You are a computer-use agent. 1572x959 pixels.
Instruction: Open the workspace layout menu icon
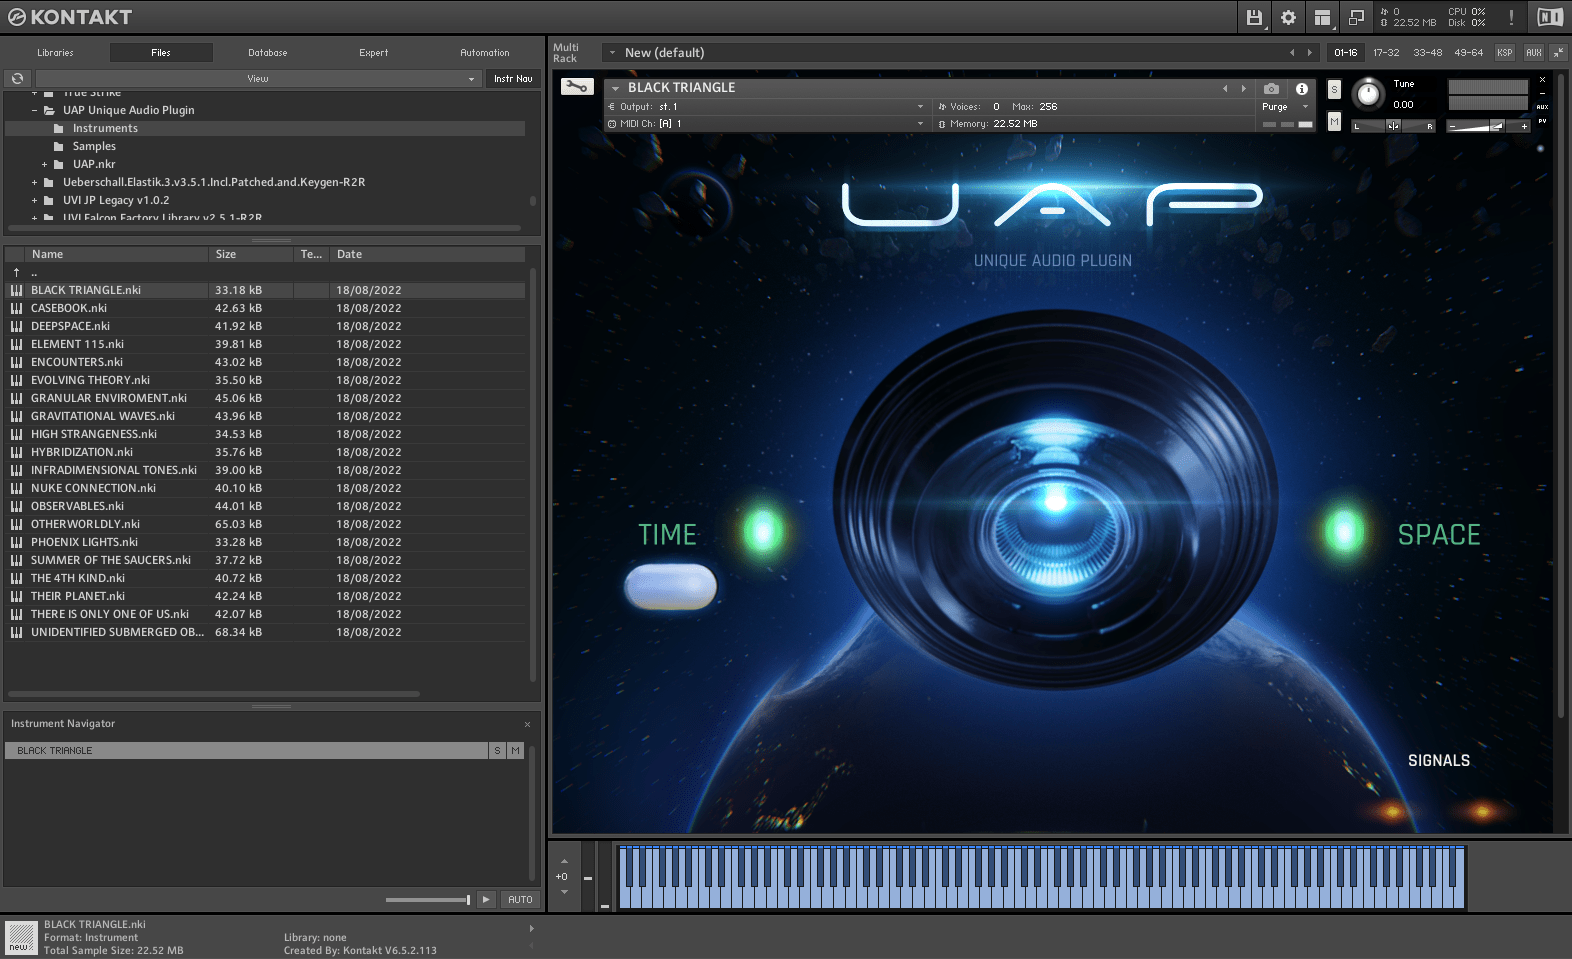click(1322, 17)
